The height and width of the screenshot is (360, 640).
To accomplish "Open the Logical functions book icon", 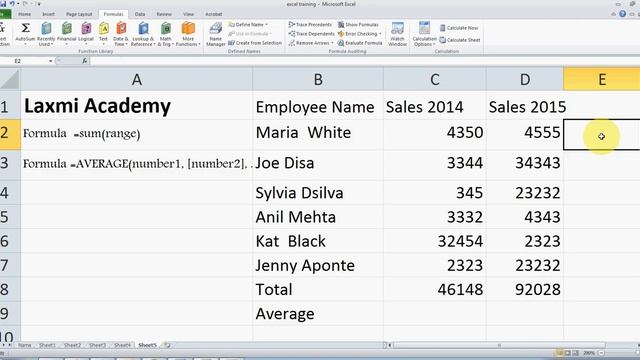I will click(86, 29).
